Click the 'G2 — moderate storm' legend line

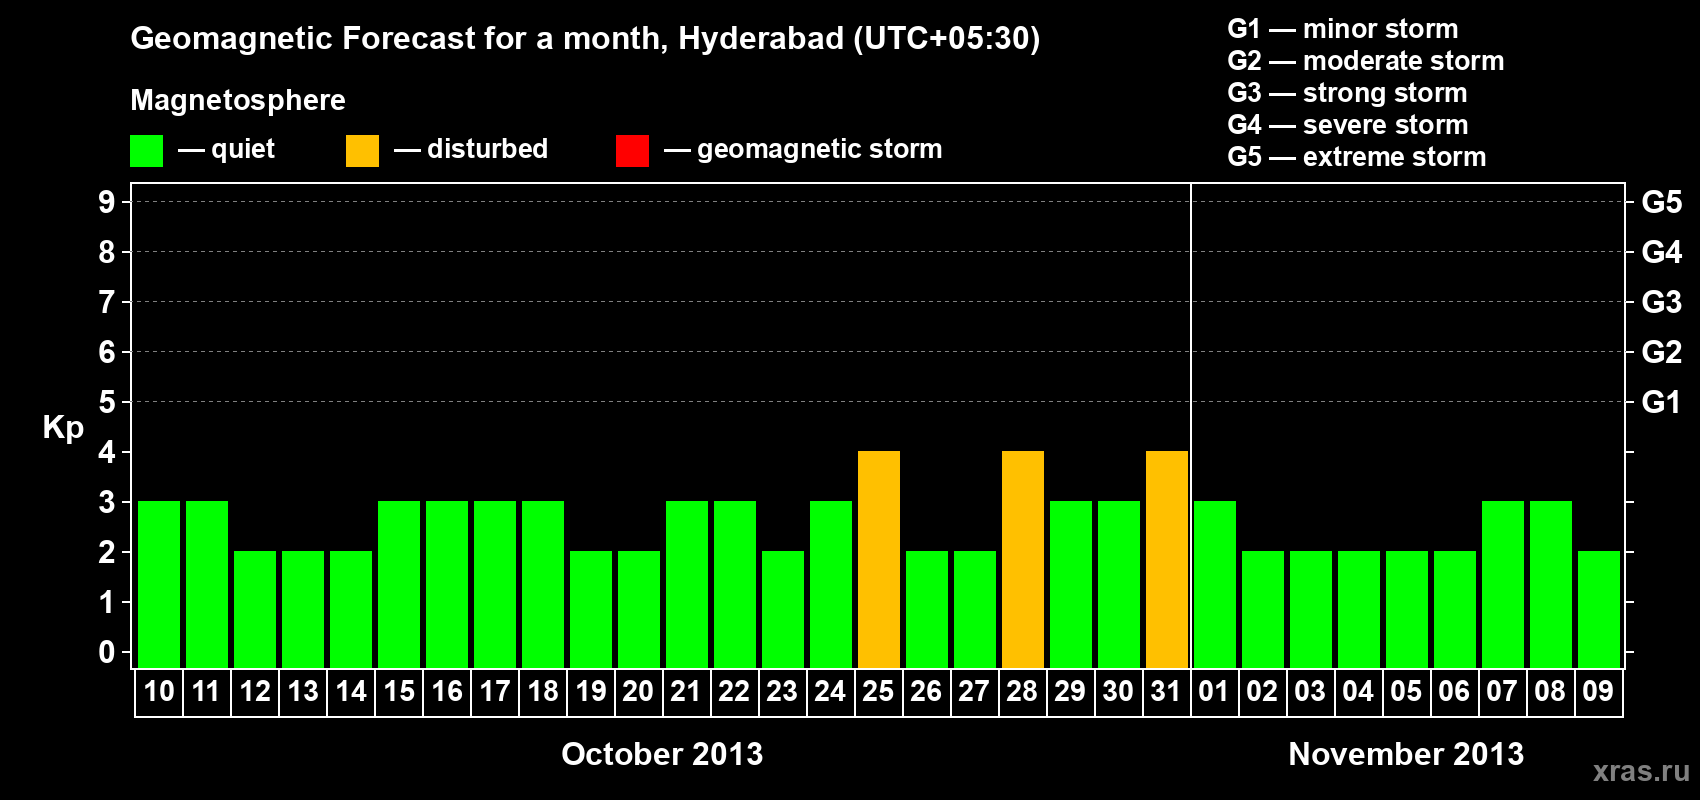(1366, 61)
